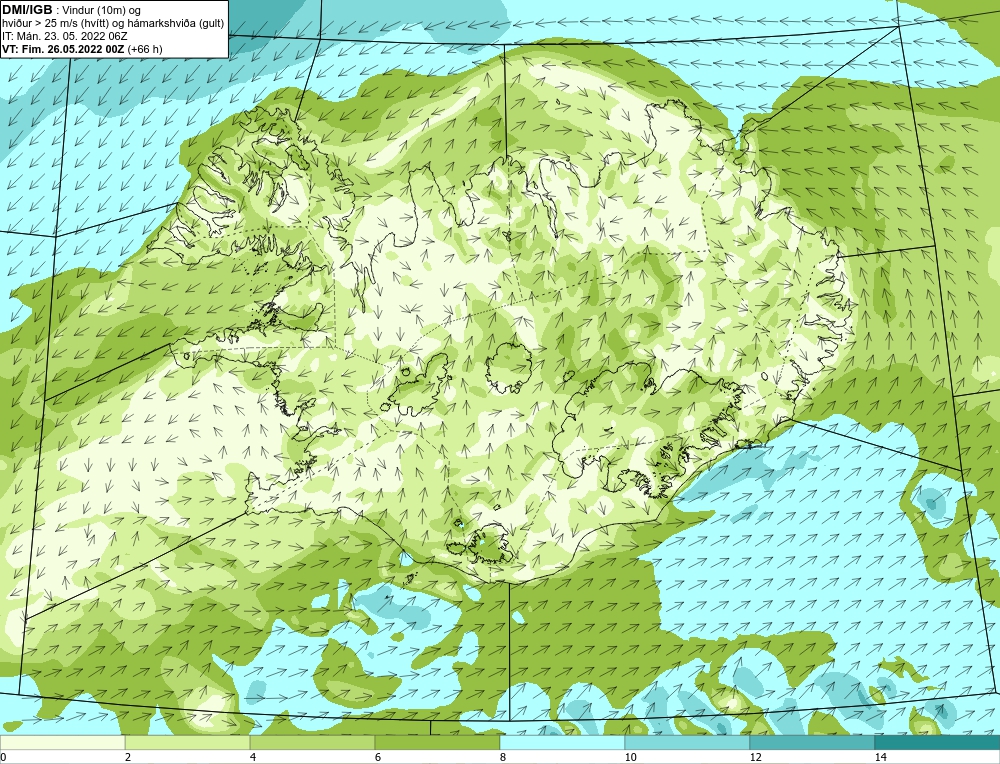This screenshot has height=764, width=1000.
Task: Click the 4-6 m/s green legend swatch
Action: pos(312,742)
